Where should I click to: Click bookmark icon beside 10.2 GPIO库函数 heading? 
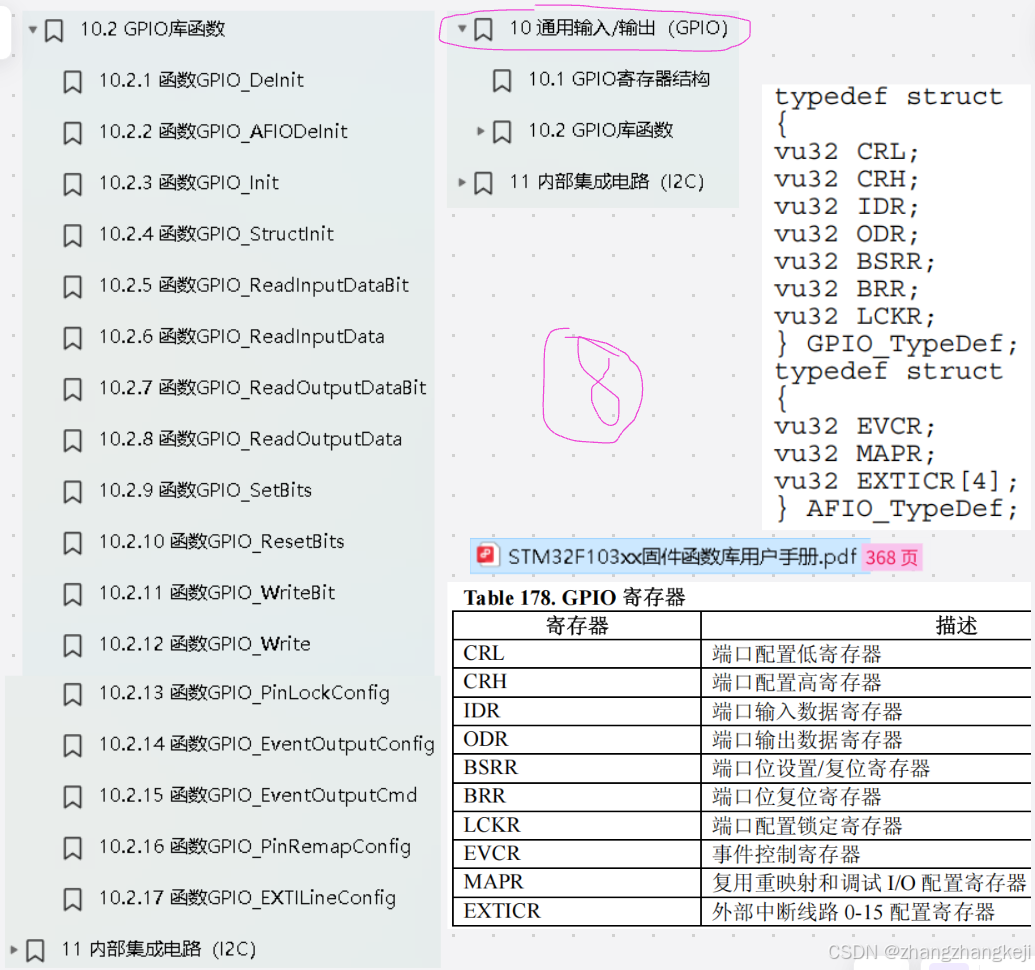[53, 30]
